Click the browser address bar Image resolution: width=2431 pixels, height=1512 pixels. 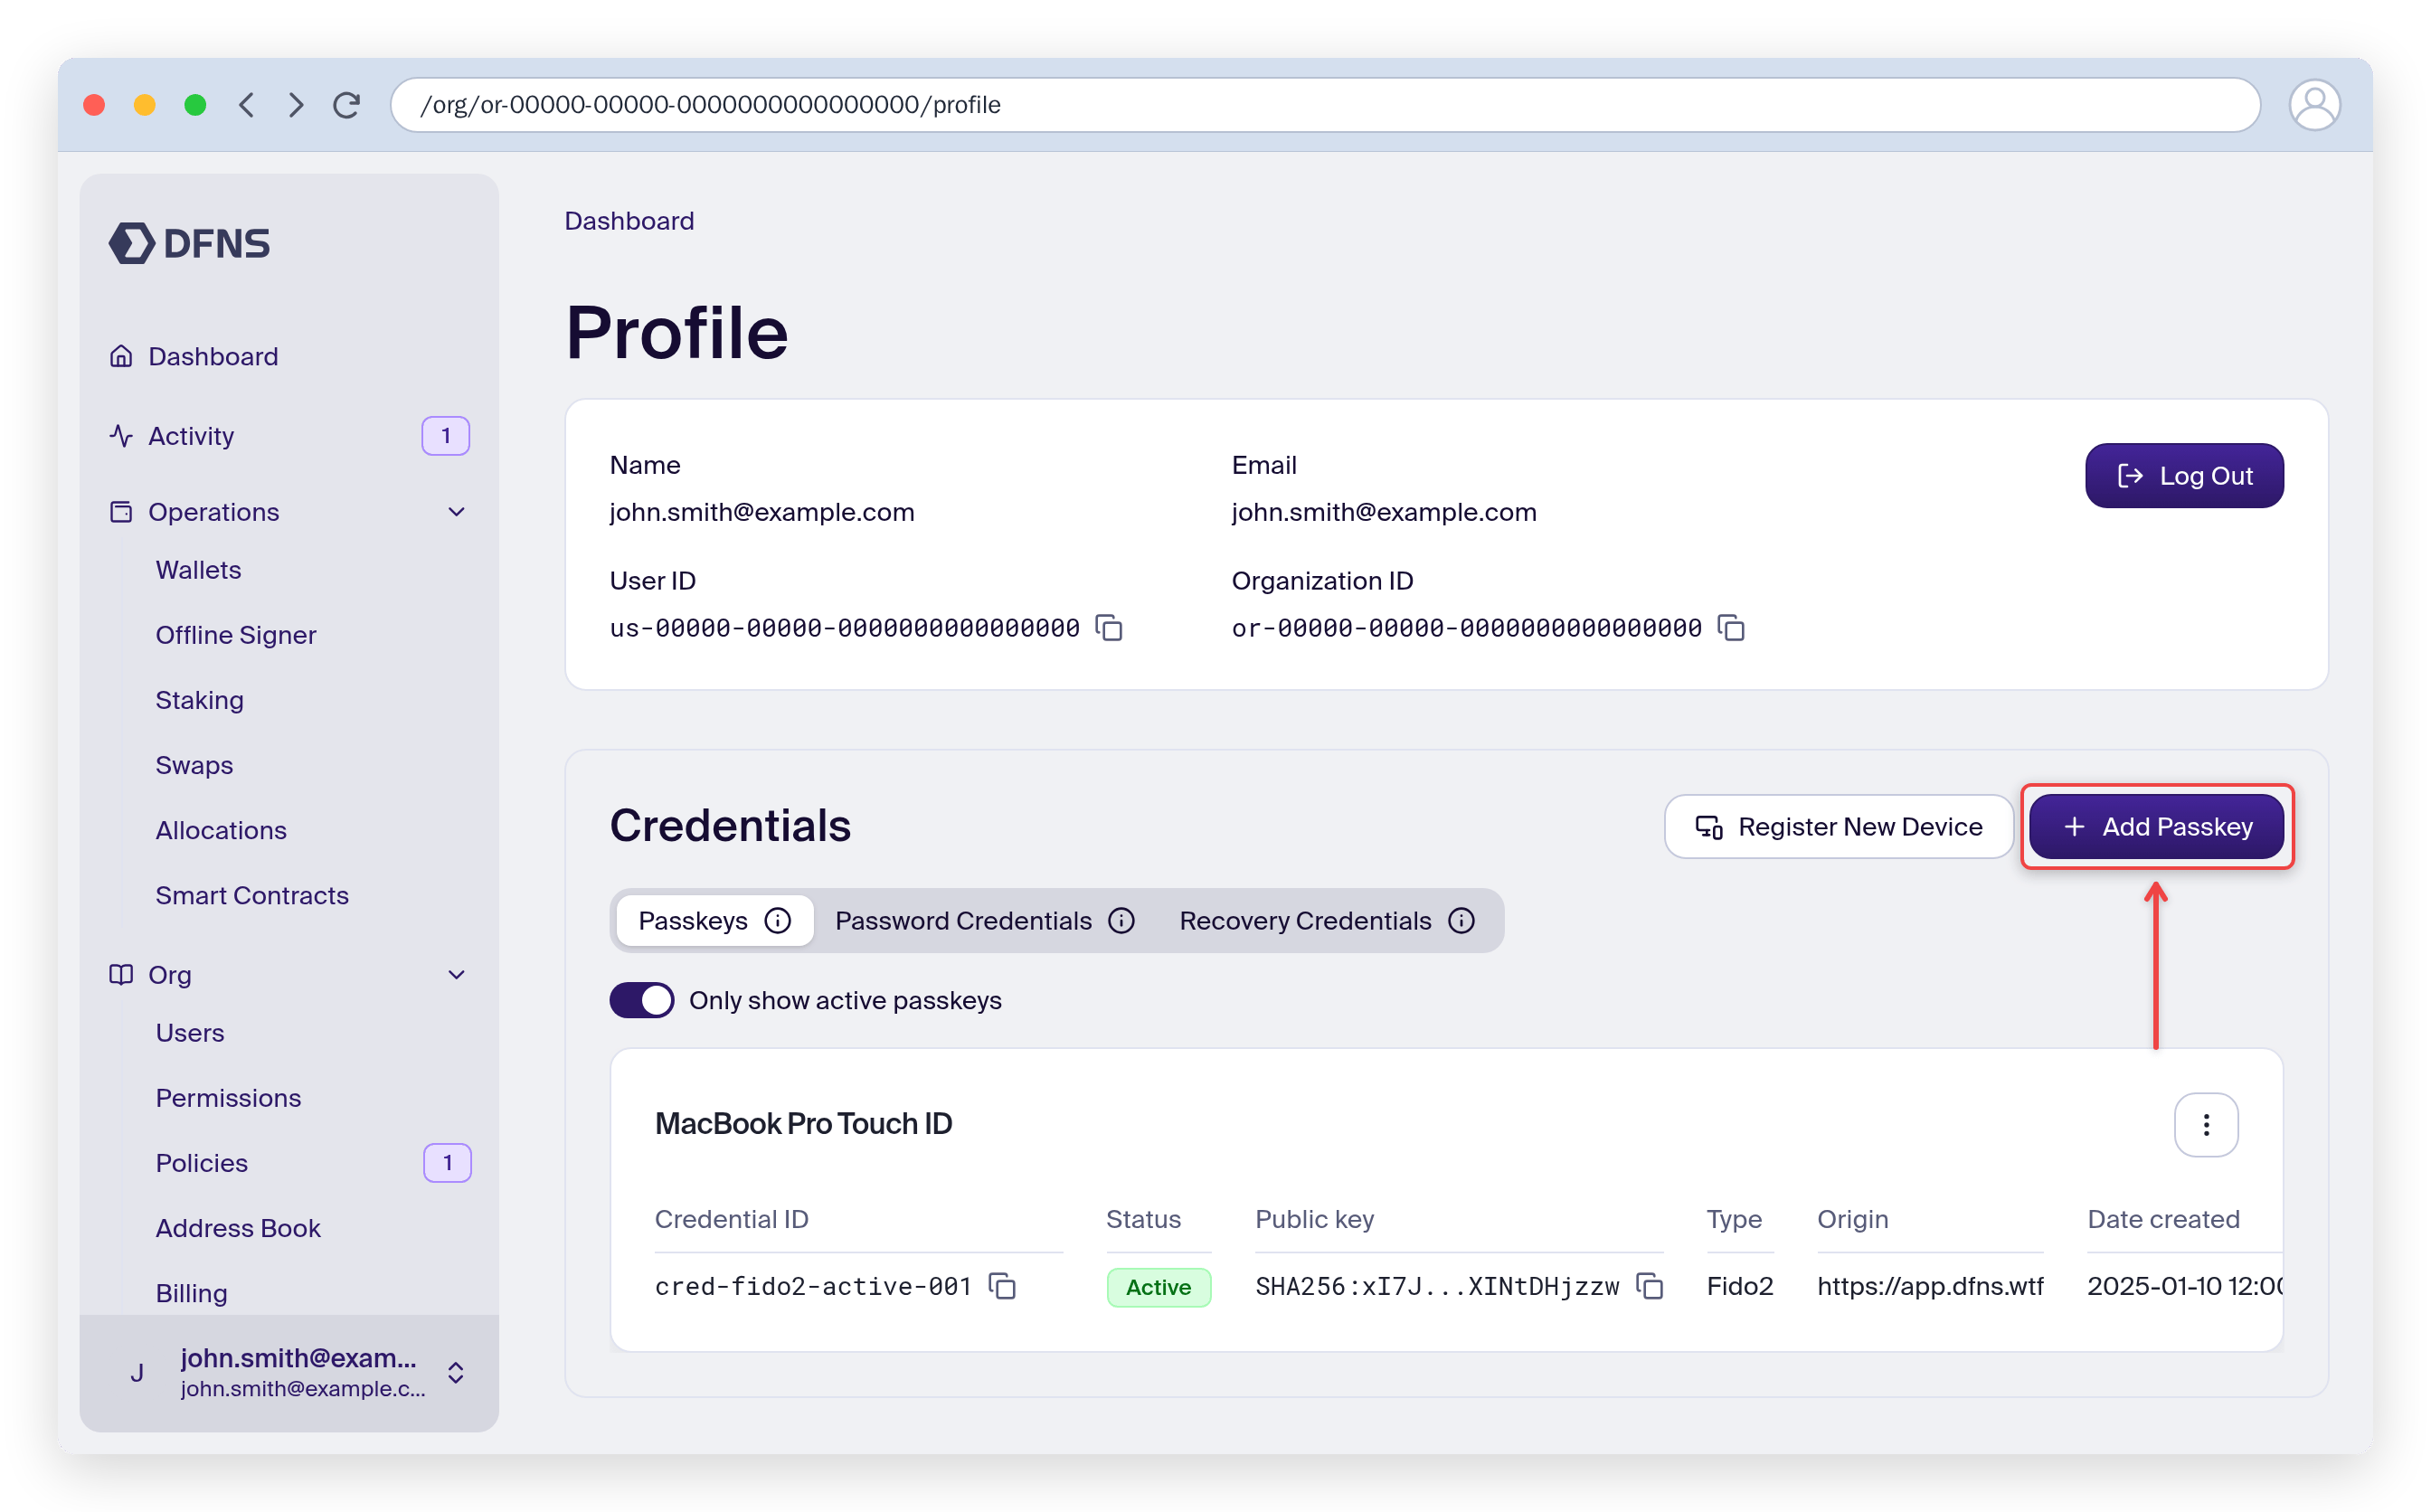pyautogui.click(x=1325, y=105)
